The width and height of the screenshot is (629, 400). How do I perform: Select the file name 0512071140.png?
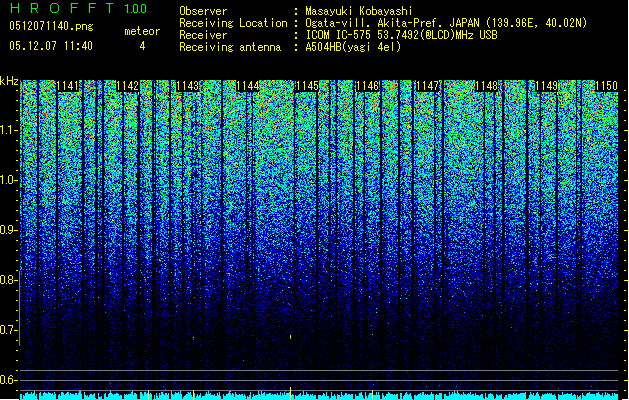click(51, 26)
